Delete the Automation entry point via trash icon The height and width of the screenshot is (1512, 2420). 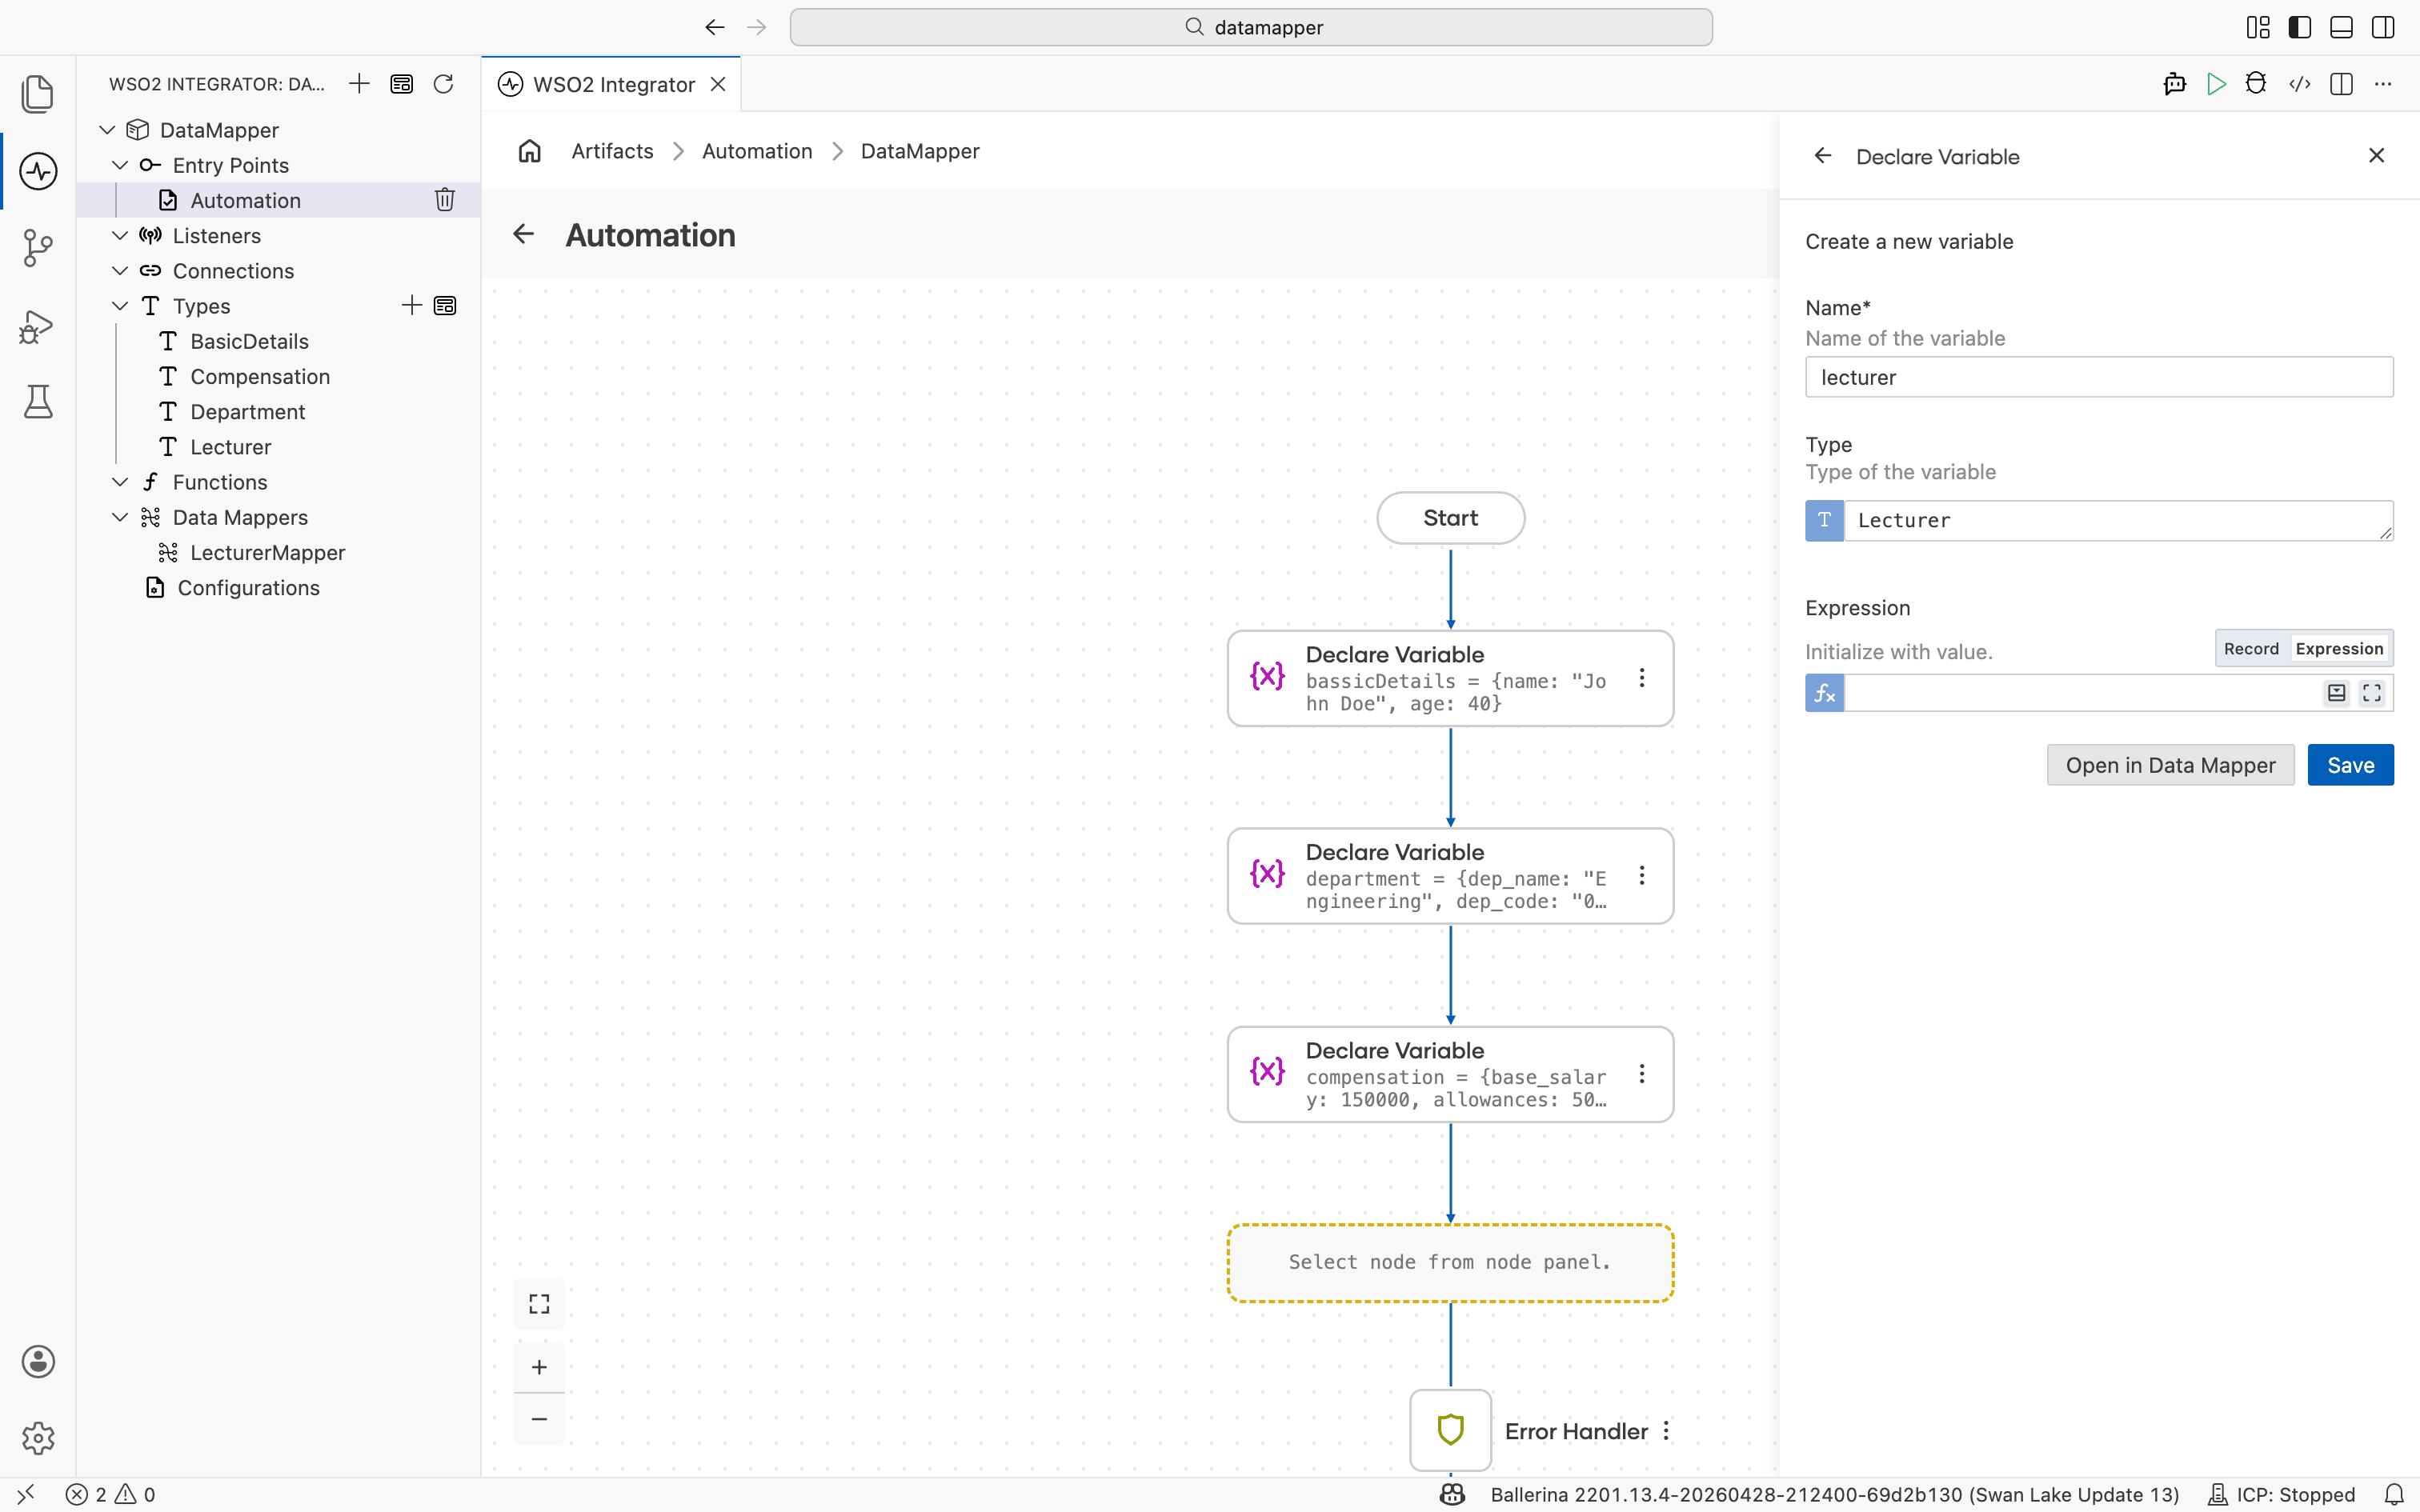pos(445,200)
